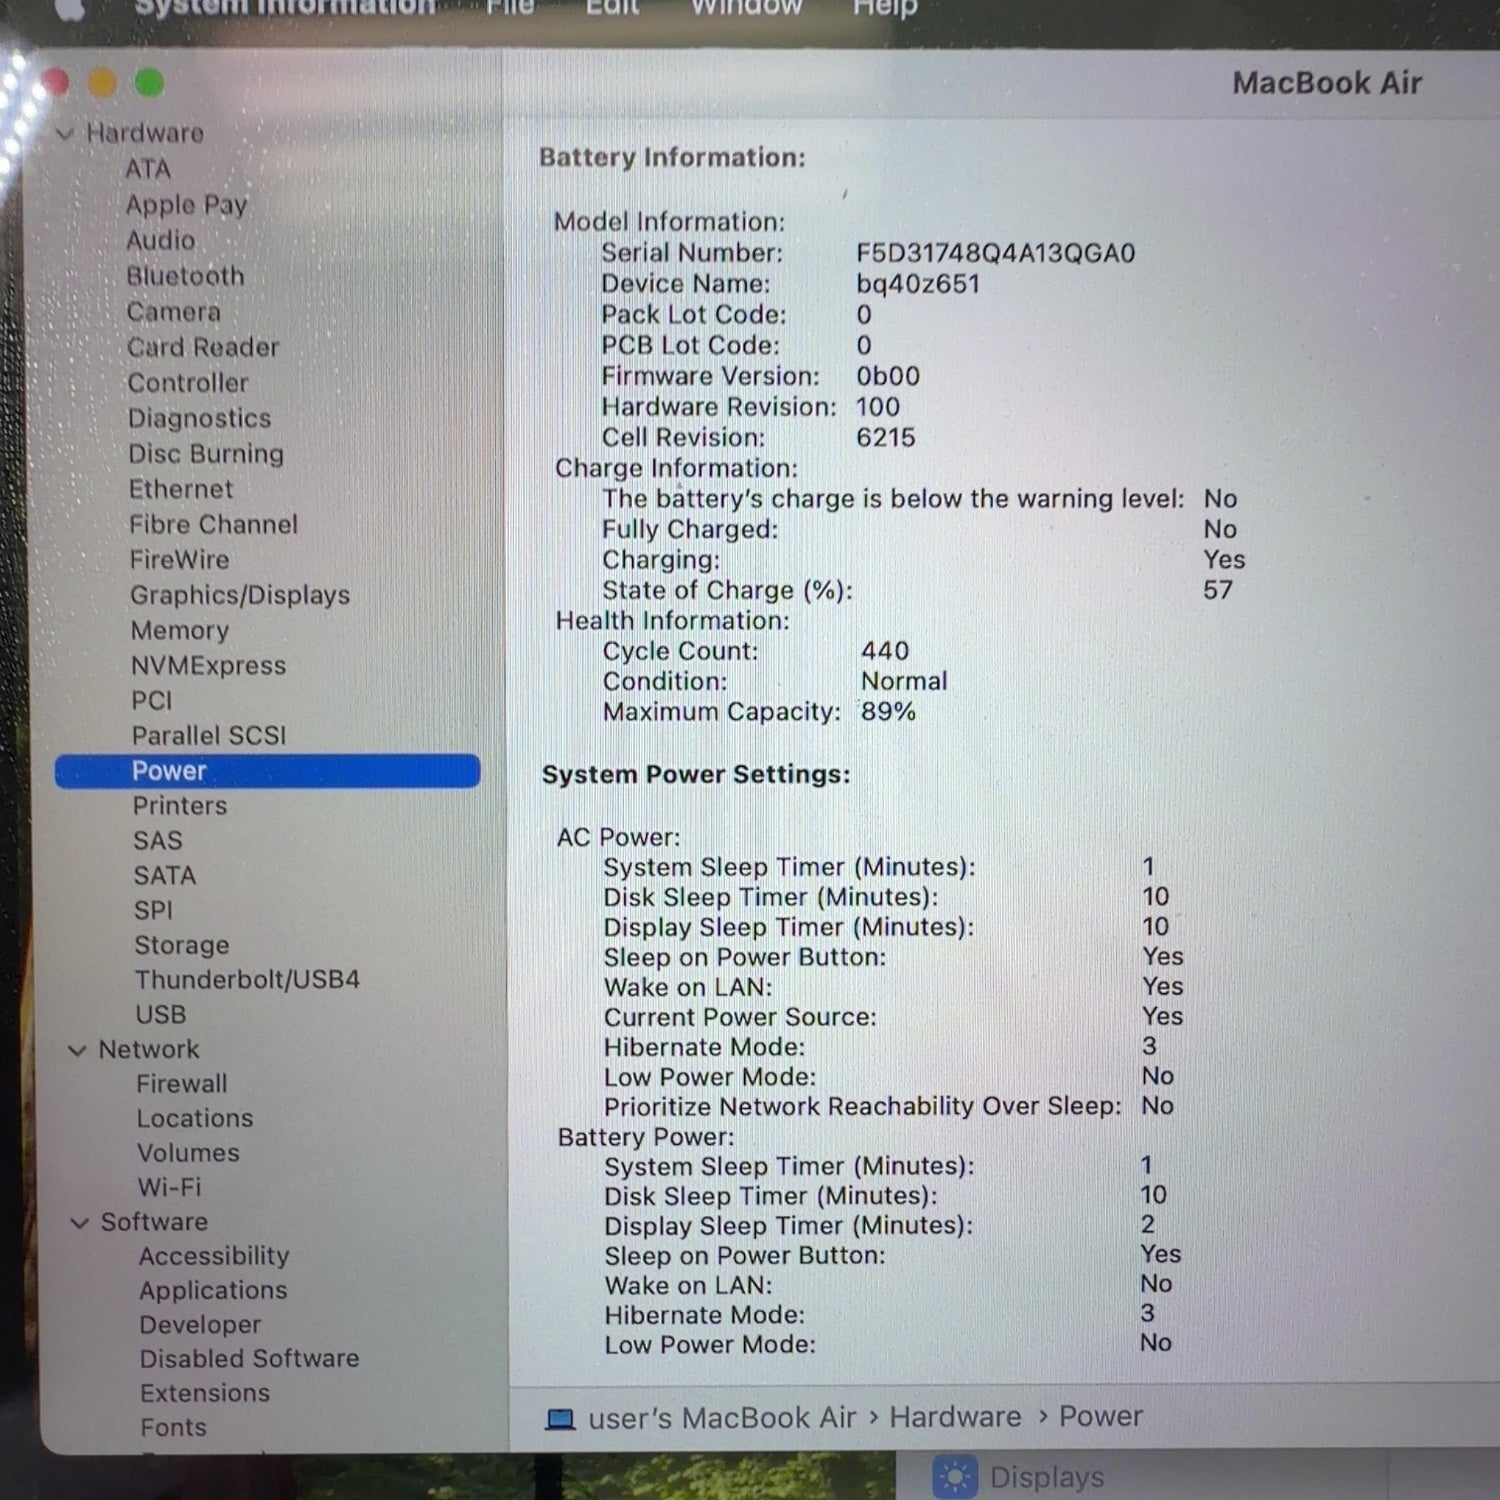
Task: Click the laptop icon in path bar
Action: 560,1418
